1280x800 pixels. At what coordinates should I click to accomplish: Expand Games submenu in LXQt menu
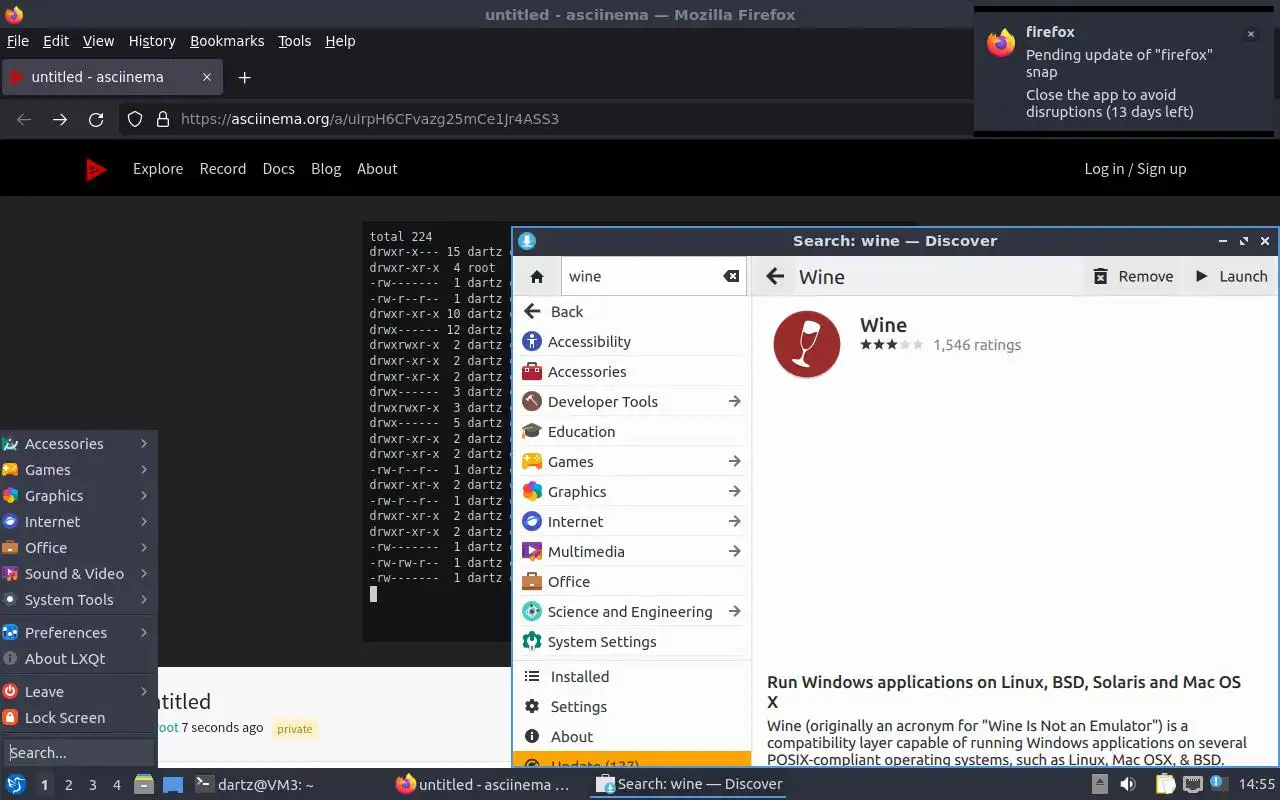[x=78, y=470]
